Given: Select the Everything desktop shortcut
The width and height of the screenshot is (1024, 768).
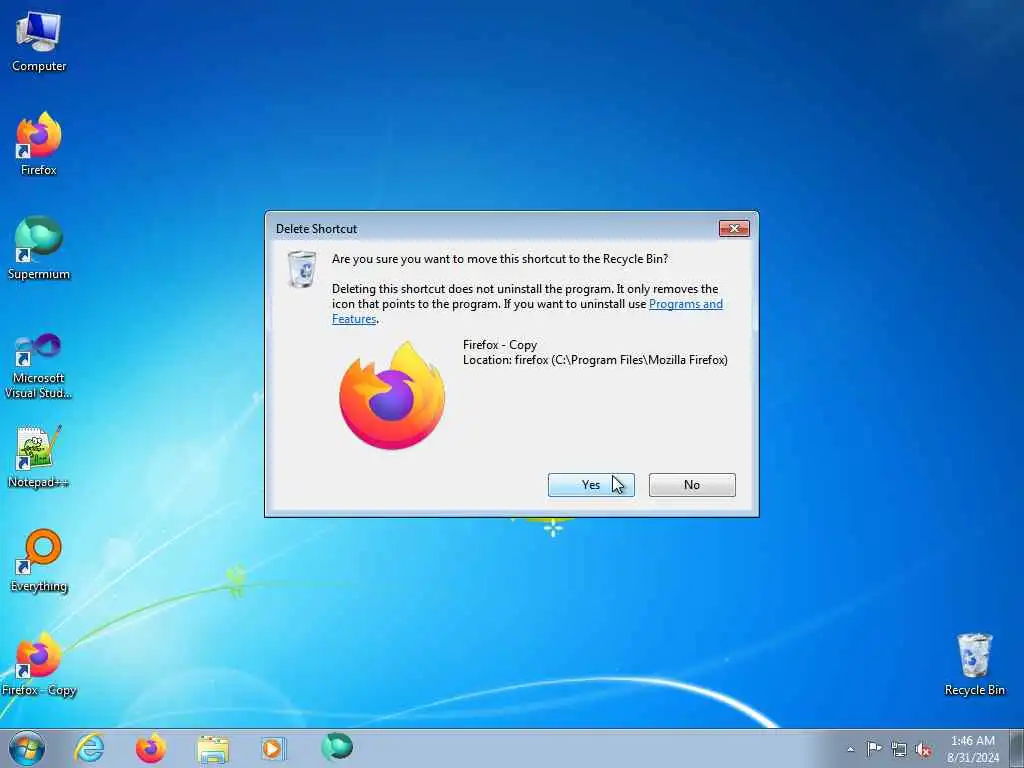Looking at the screenshot, I should pyautogui.click(x=39, y=560).
